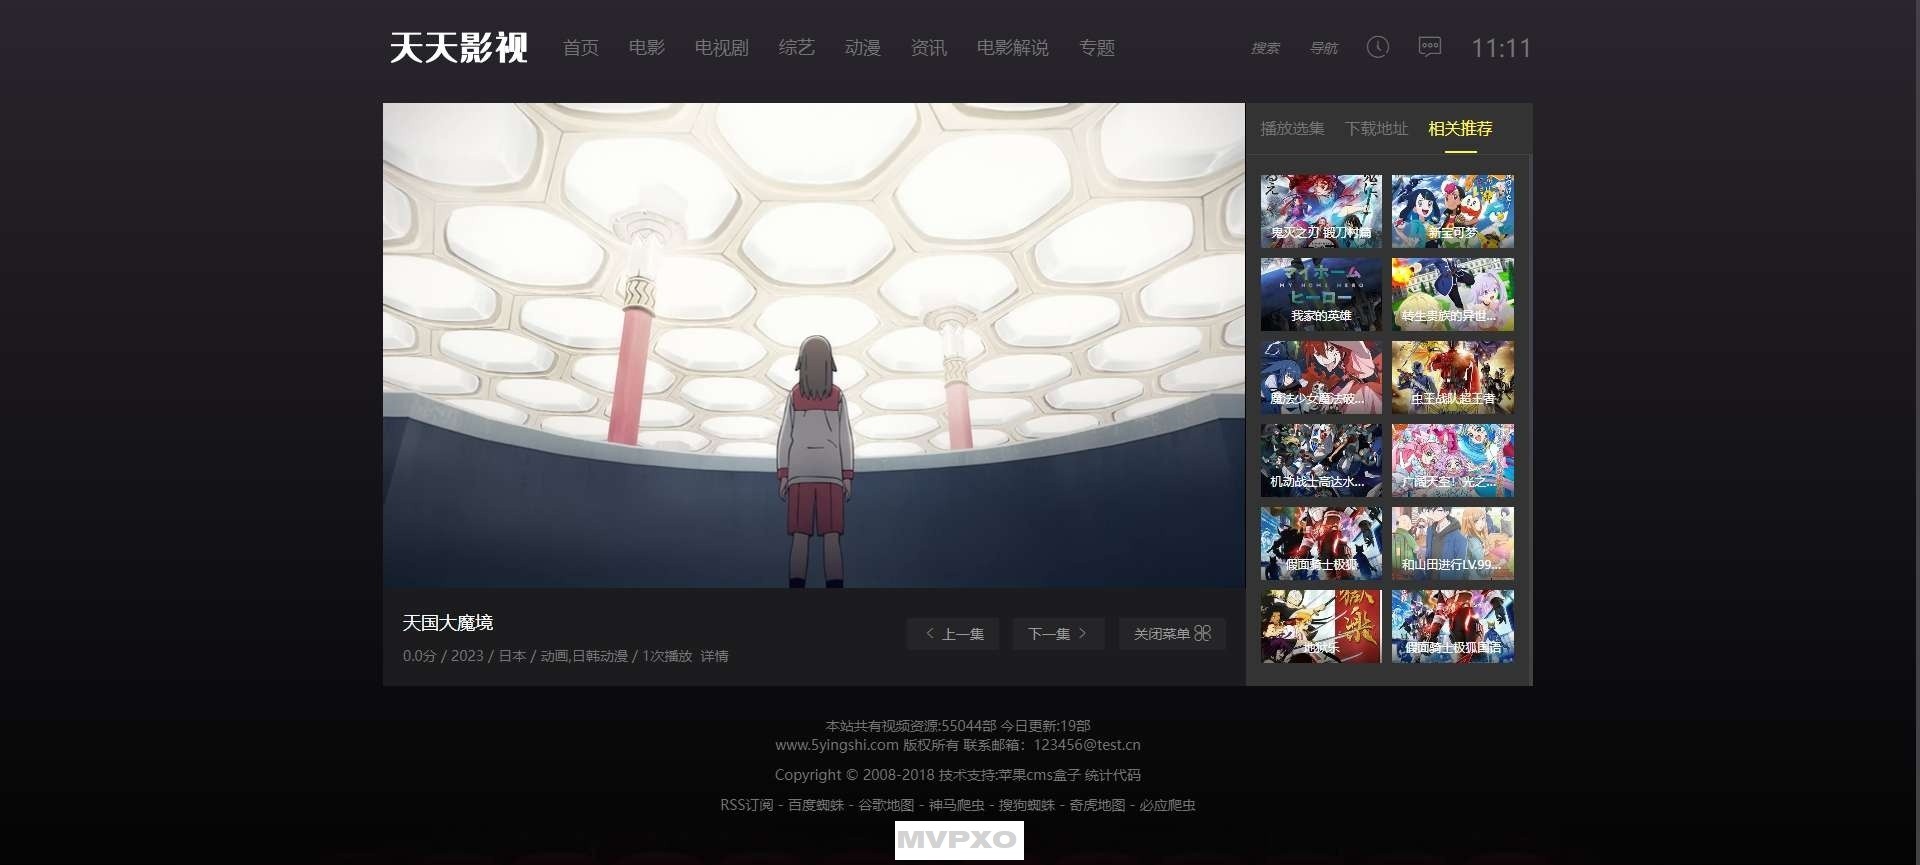Image resolution: width=1920 pixels, height=865 pixels.
Task: Open the 电视剧 menu item
Action: pos(722,48)
